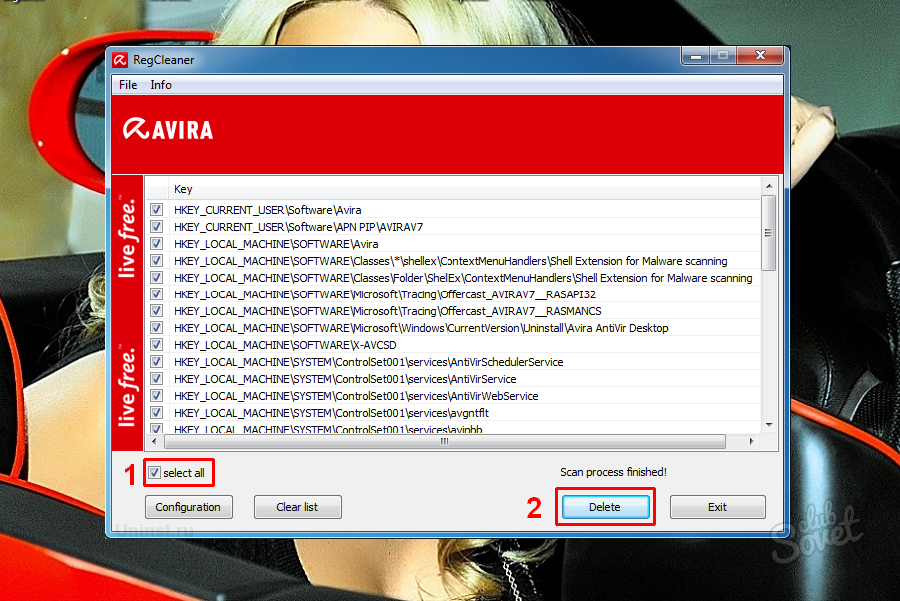This screenshot has height=601, width=900.
Task: Click the horizontal scrollbar right arrow
Action: 753,441
